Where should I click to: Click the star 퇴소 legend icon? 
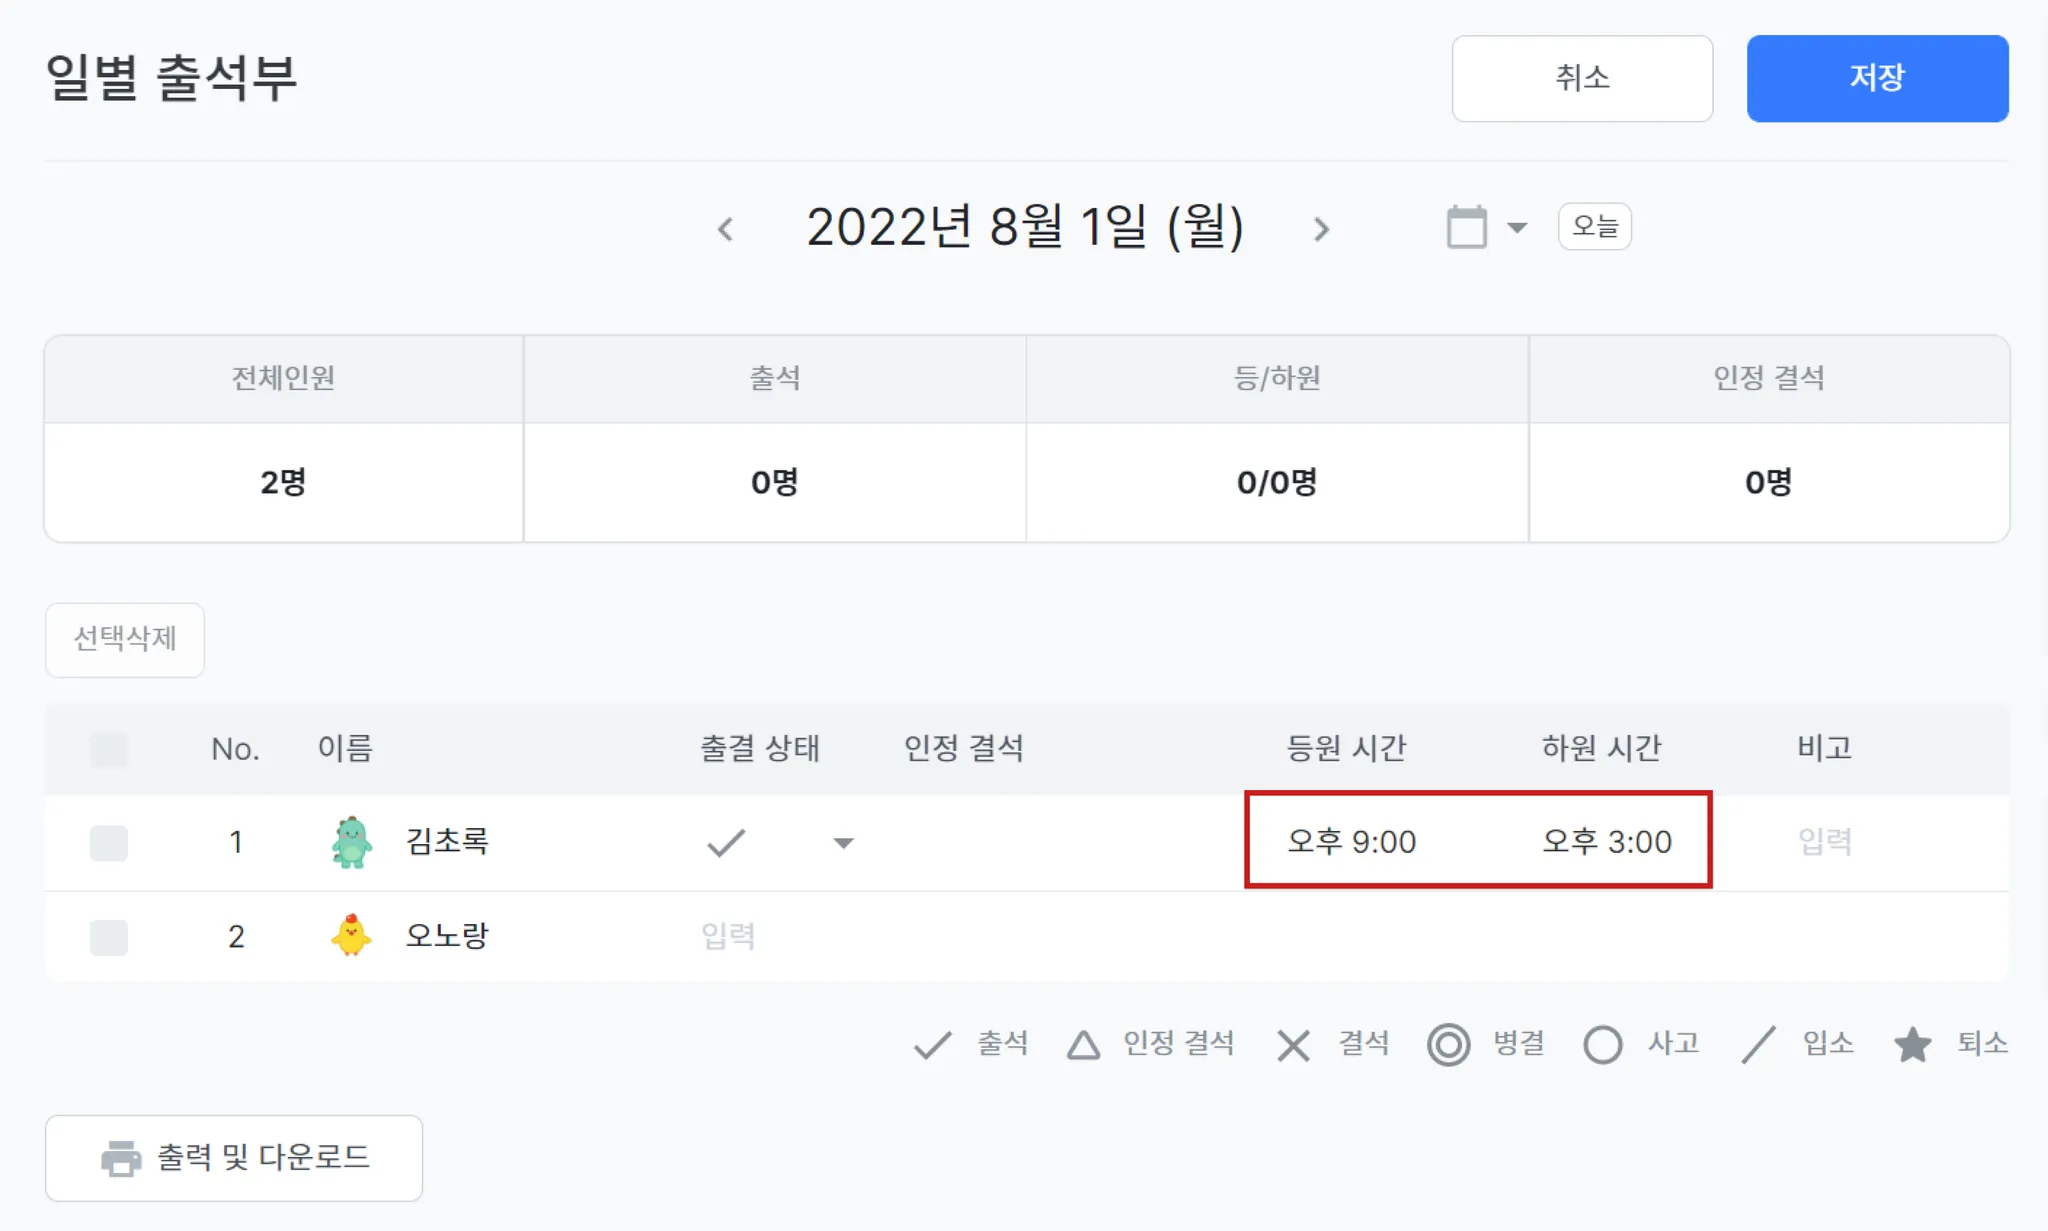coord(1912,1045)
